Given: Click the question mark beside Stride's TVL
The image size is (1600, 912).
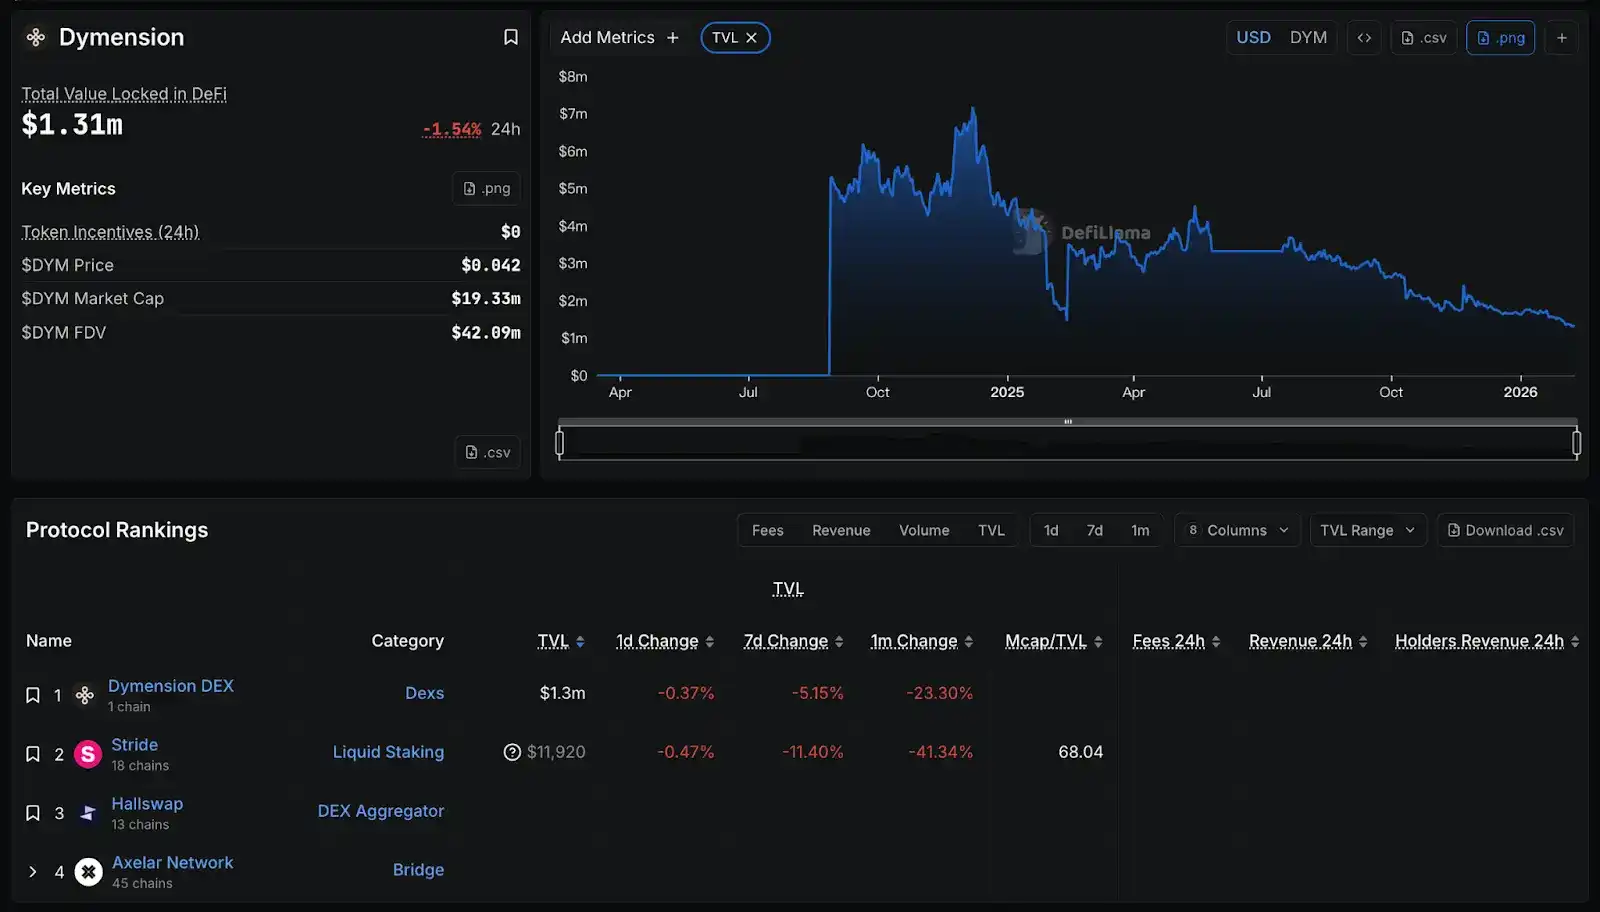Looking at the screenshot, I should (513, 752).
